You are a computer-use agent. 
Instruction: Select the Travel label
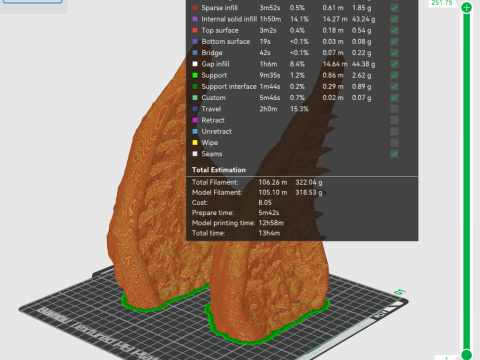pyautogui.click(x=211, y=109)
